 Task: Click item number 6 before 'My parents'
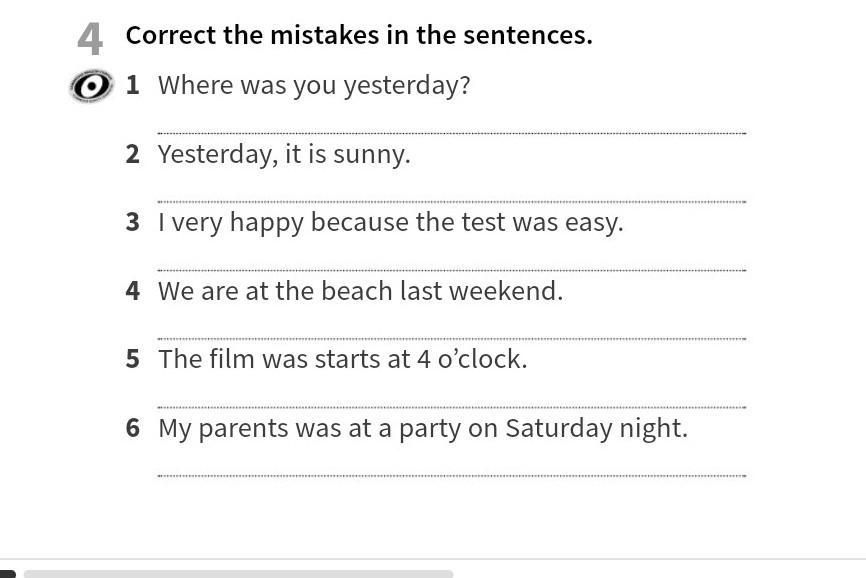133,428
